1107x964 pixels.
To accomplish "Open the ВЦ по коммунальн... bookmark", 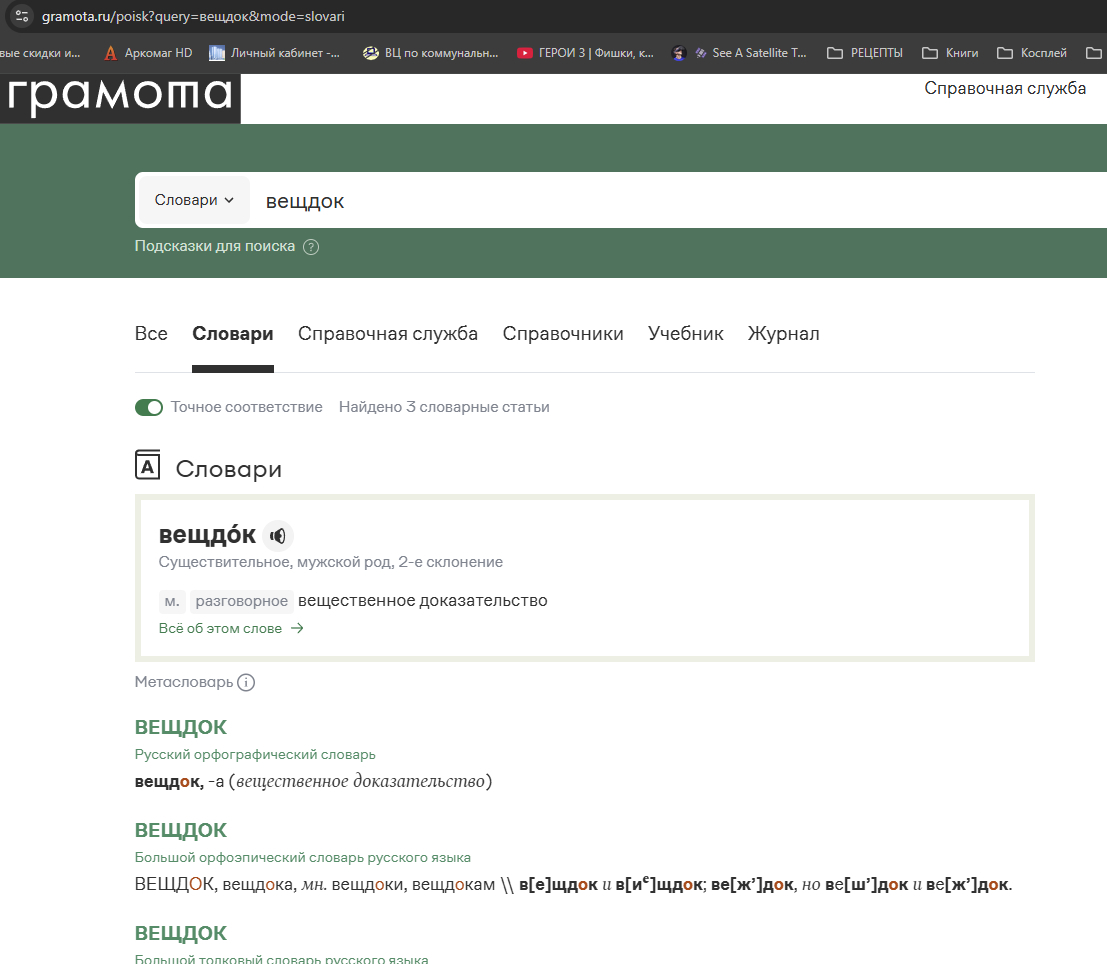I will coord(431,53).
